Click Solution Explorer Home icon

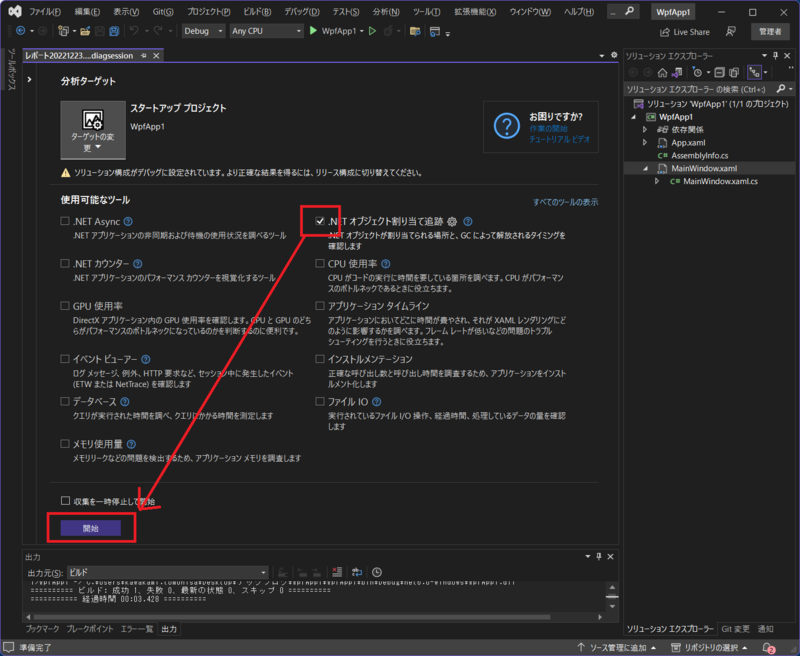(662, 72)
